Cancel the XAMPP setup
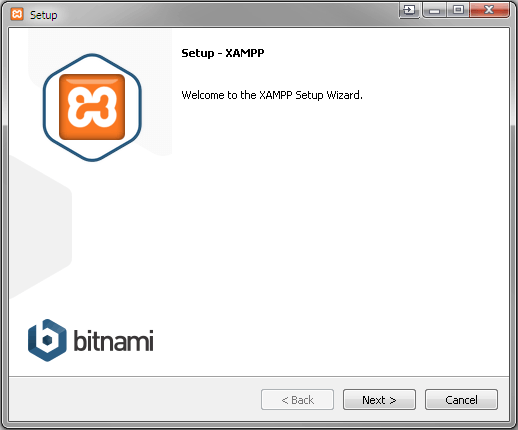Screen dimensions: 518x430 (461, 399)
